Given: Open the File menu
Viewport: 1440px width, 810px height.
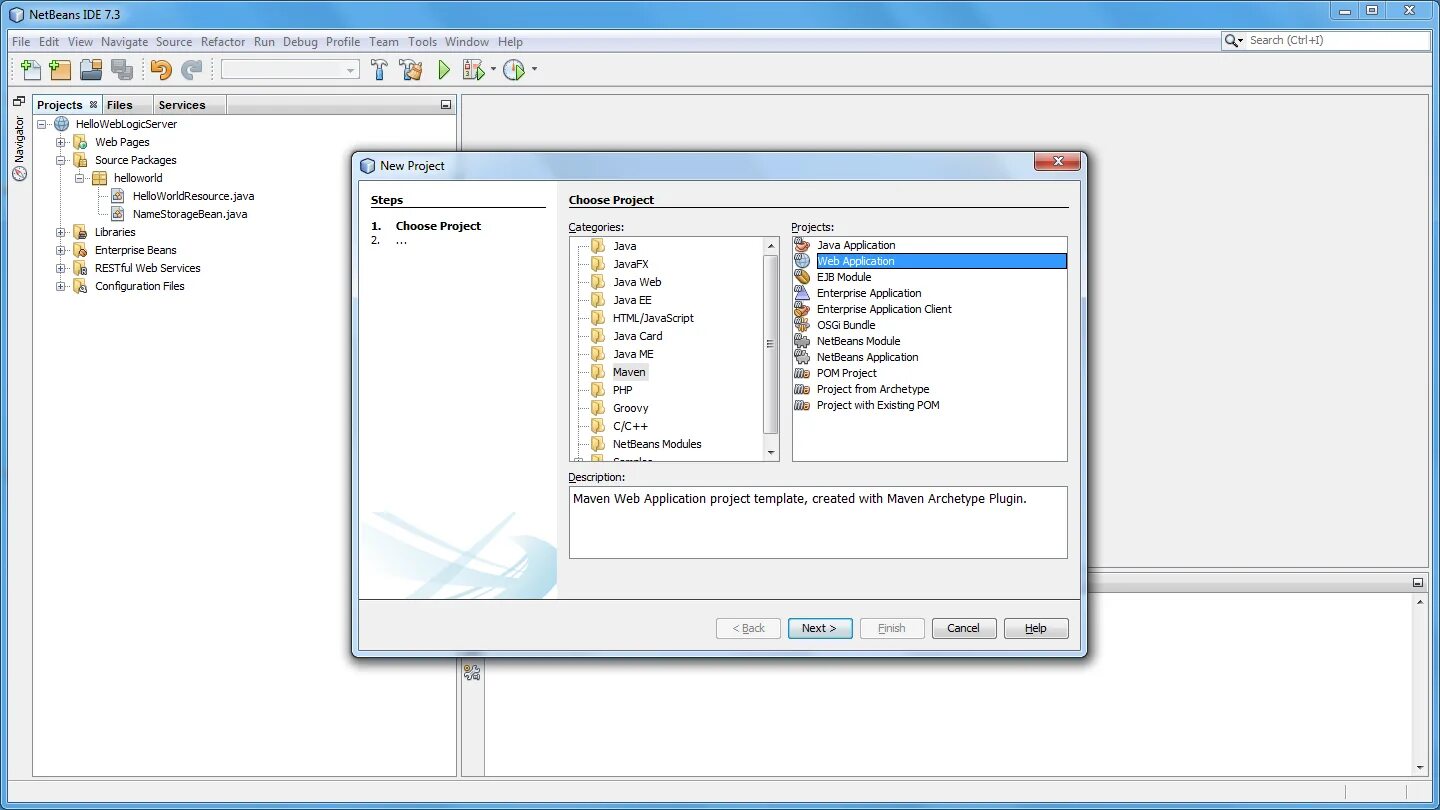Looking at the screenshot, I should coord(21,42).
